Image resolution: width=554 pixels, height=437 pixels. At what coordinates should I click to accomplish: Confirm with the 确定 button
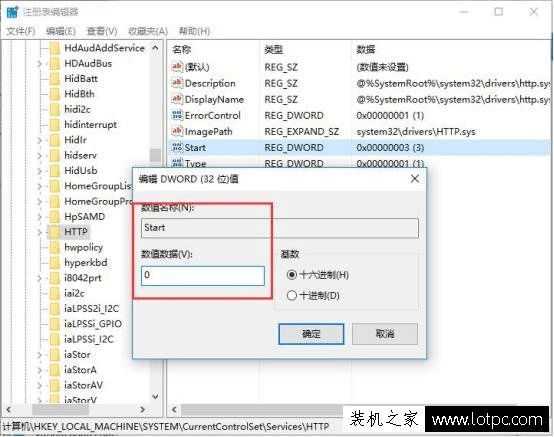point(311,334)
